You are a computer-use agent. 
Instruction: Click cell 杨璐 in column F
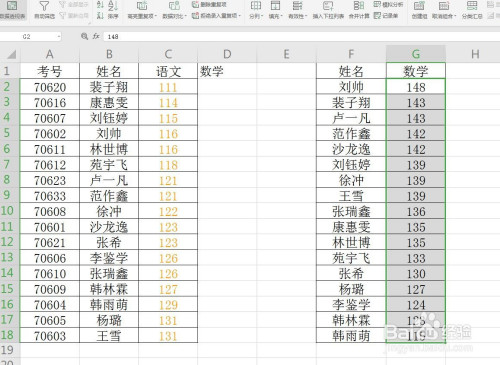tap(351, 289)
